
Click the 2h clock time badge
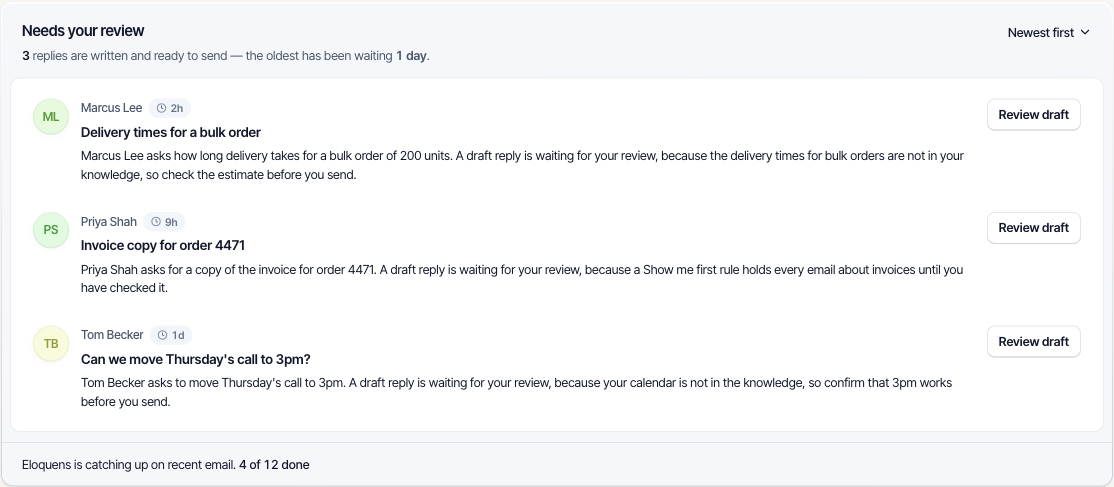click(170, 108)
